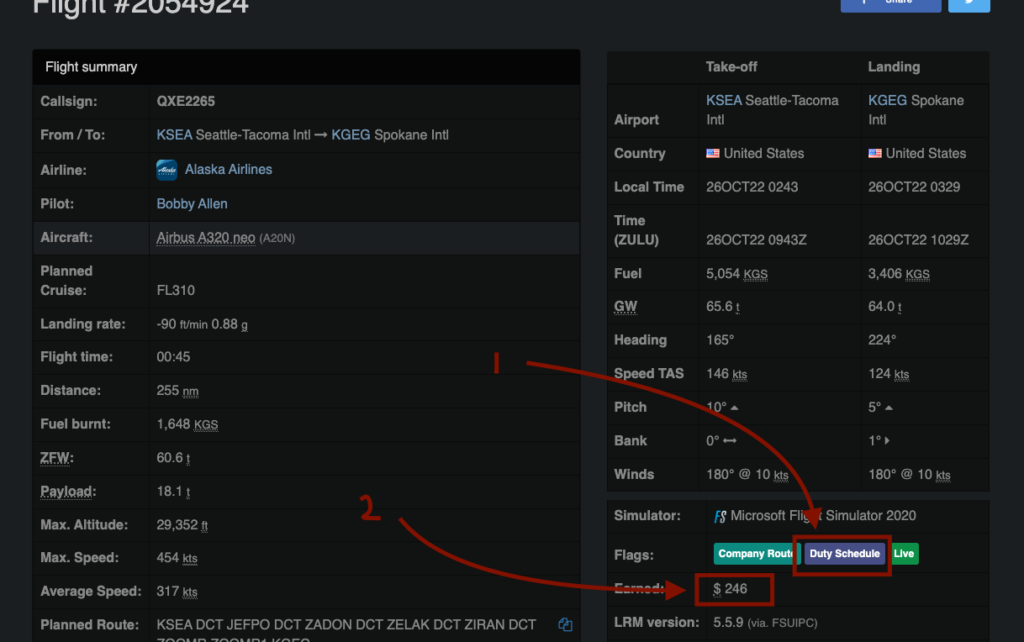Click the landing Speed TAS 124 kts
Viewport: 1024px width, 642px height.
pos(888,374)
